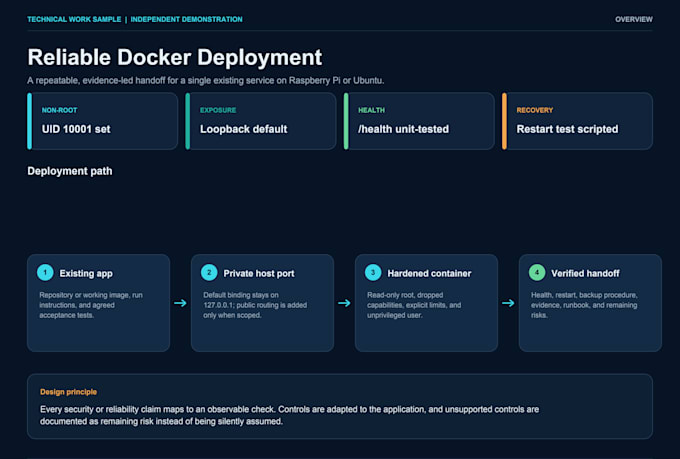The image size is (680, 459).
Task: Click the Existing app step title
Action: tap(86, 273)
